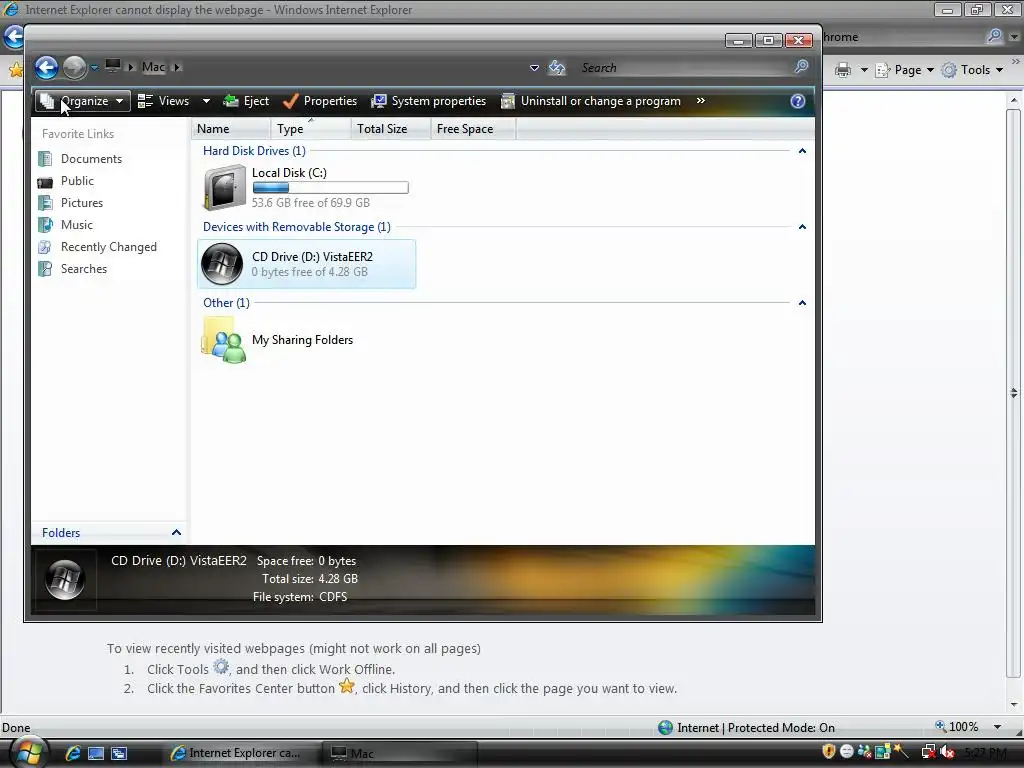1024x768 pixels.
Task: Click the details pane CD drive thumbnail
Action: tap(65, 579)
